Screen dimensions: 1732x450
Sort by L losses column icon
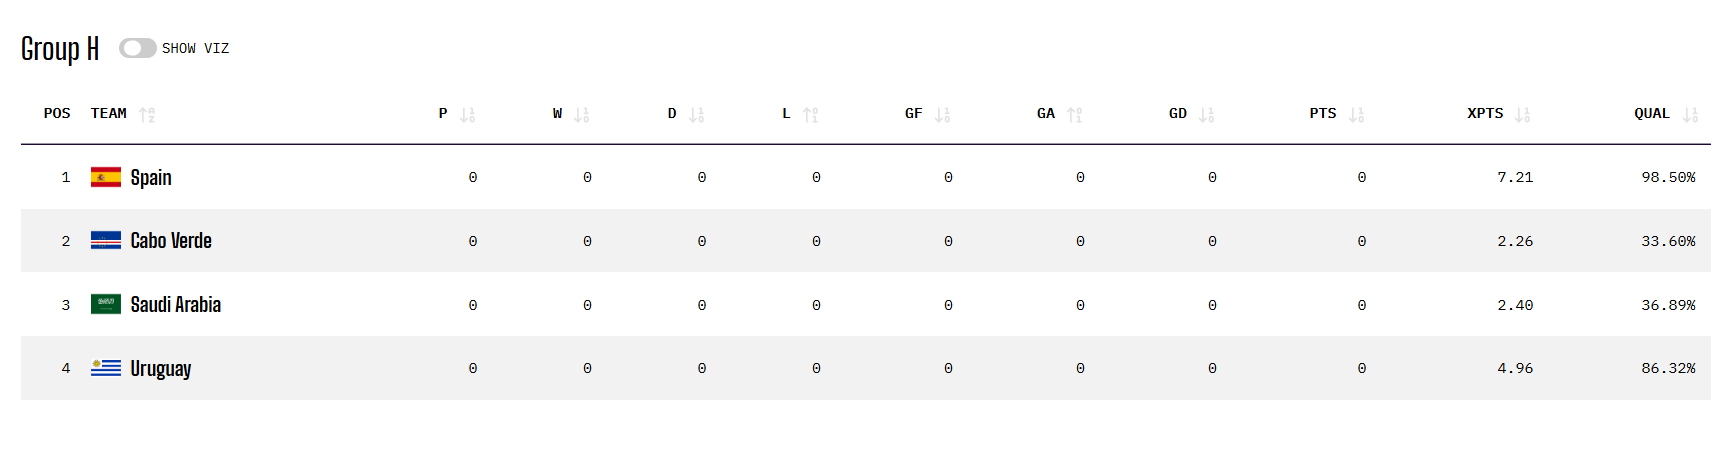click(x=810, y=115)
